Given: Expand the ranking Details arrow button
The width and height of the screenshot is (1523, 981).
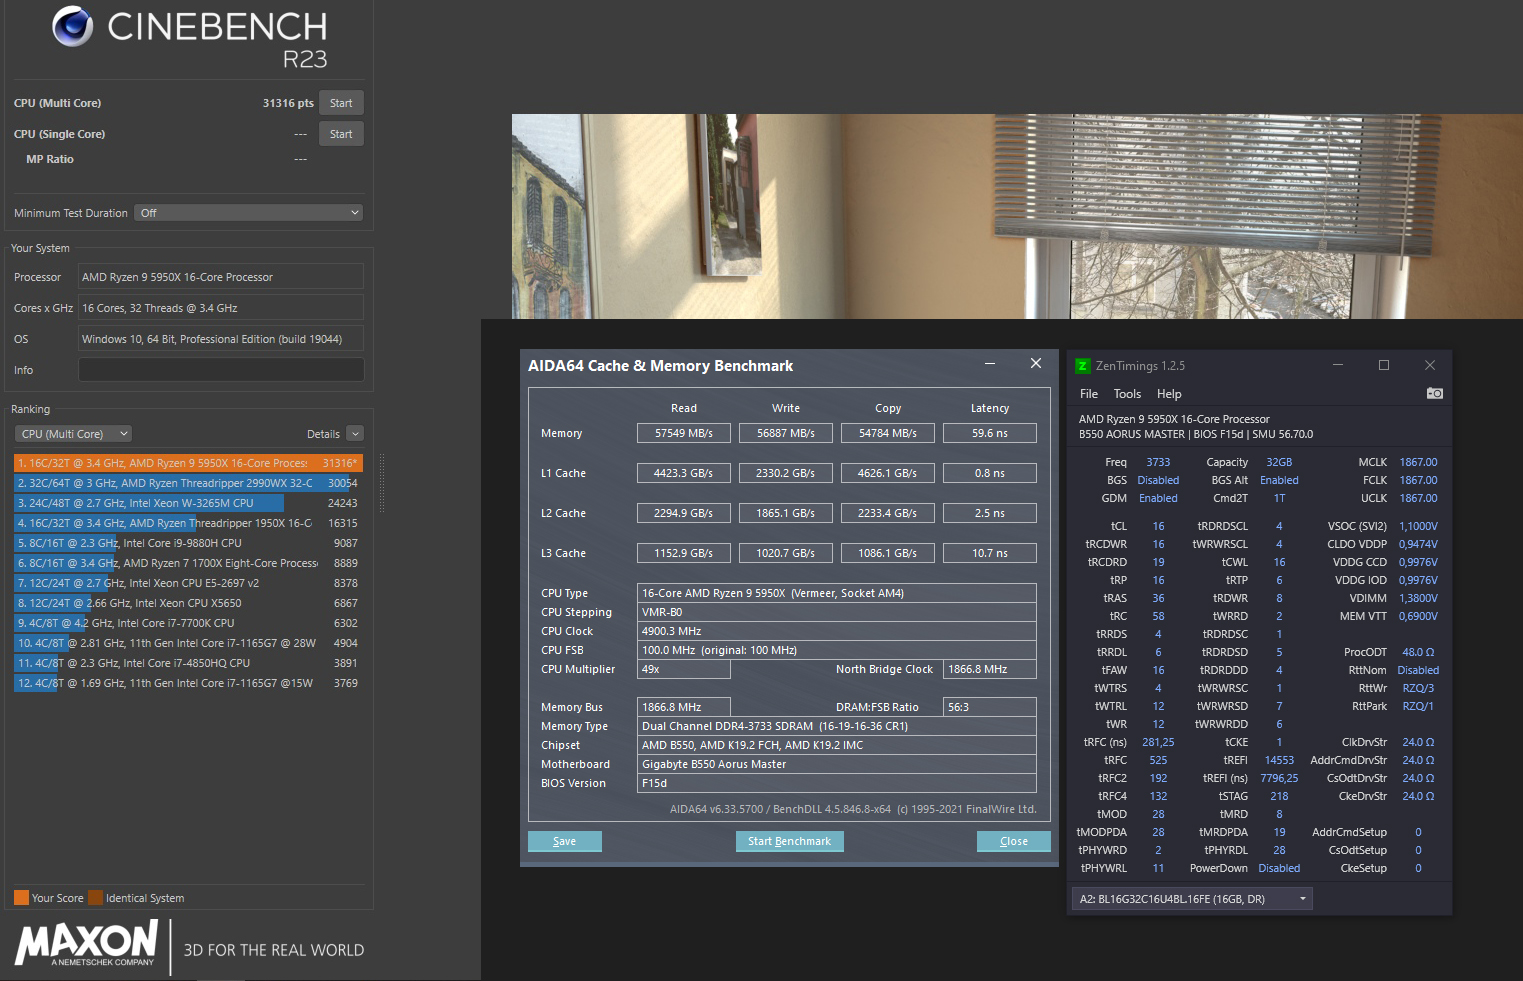Looking at the screenshot, I should click(355, 434).
